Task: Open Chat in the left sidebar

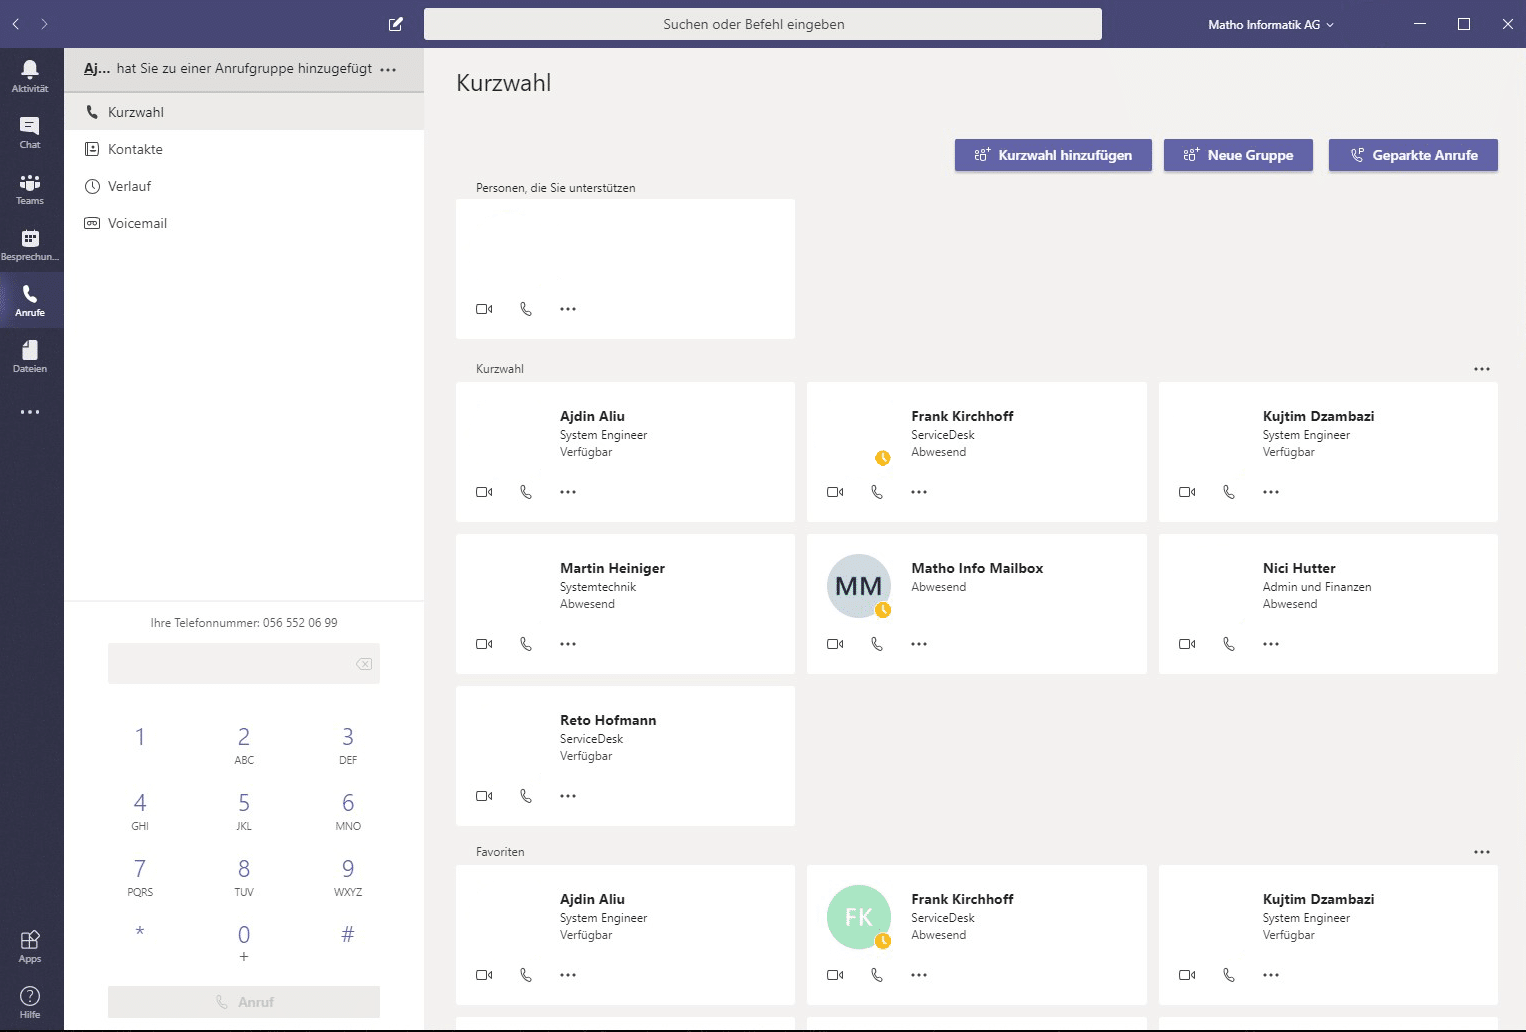Action: tap(30, 131)
